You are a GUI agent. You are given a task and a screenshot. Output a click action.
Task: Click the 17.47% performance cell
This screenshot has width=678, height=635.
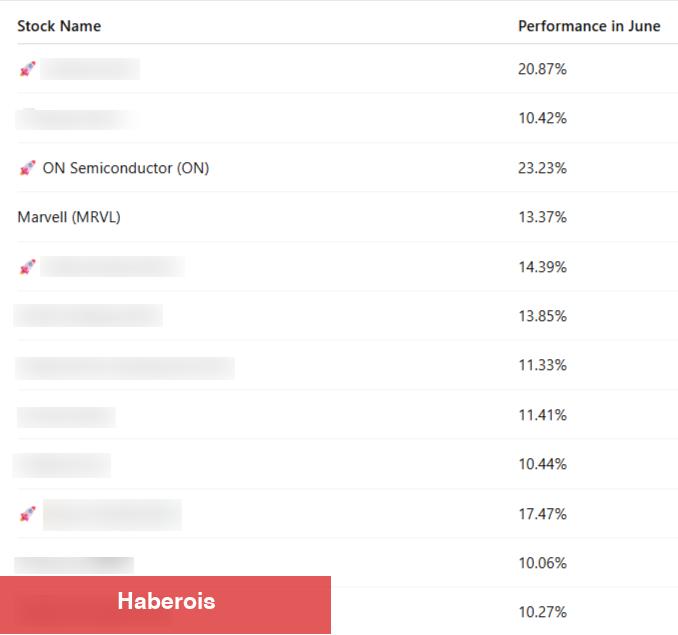pos(542,514)
